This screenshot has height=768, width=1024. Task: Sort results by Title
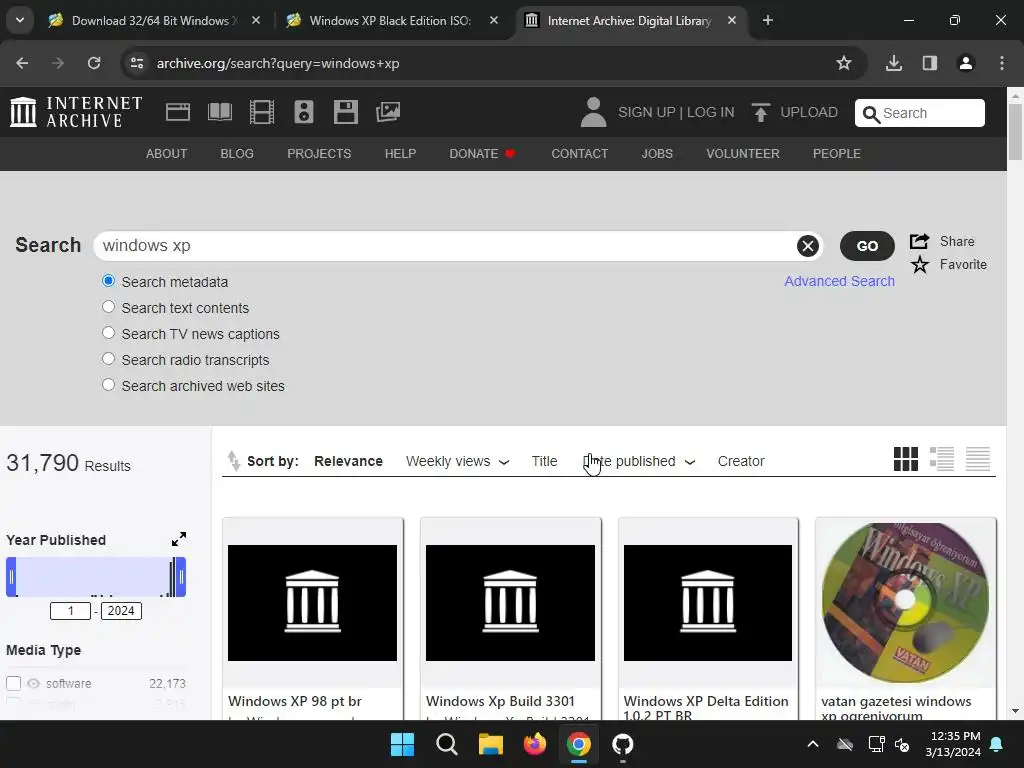coord(544,461)
